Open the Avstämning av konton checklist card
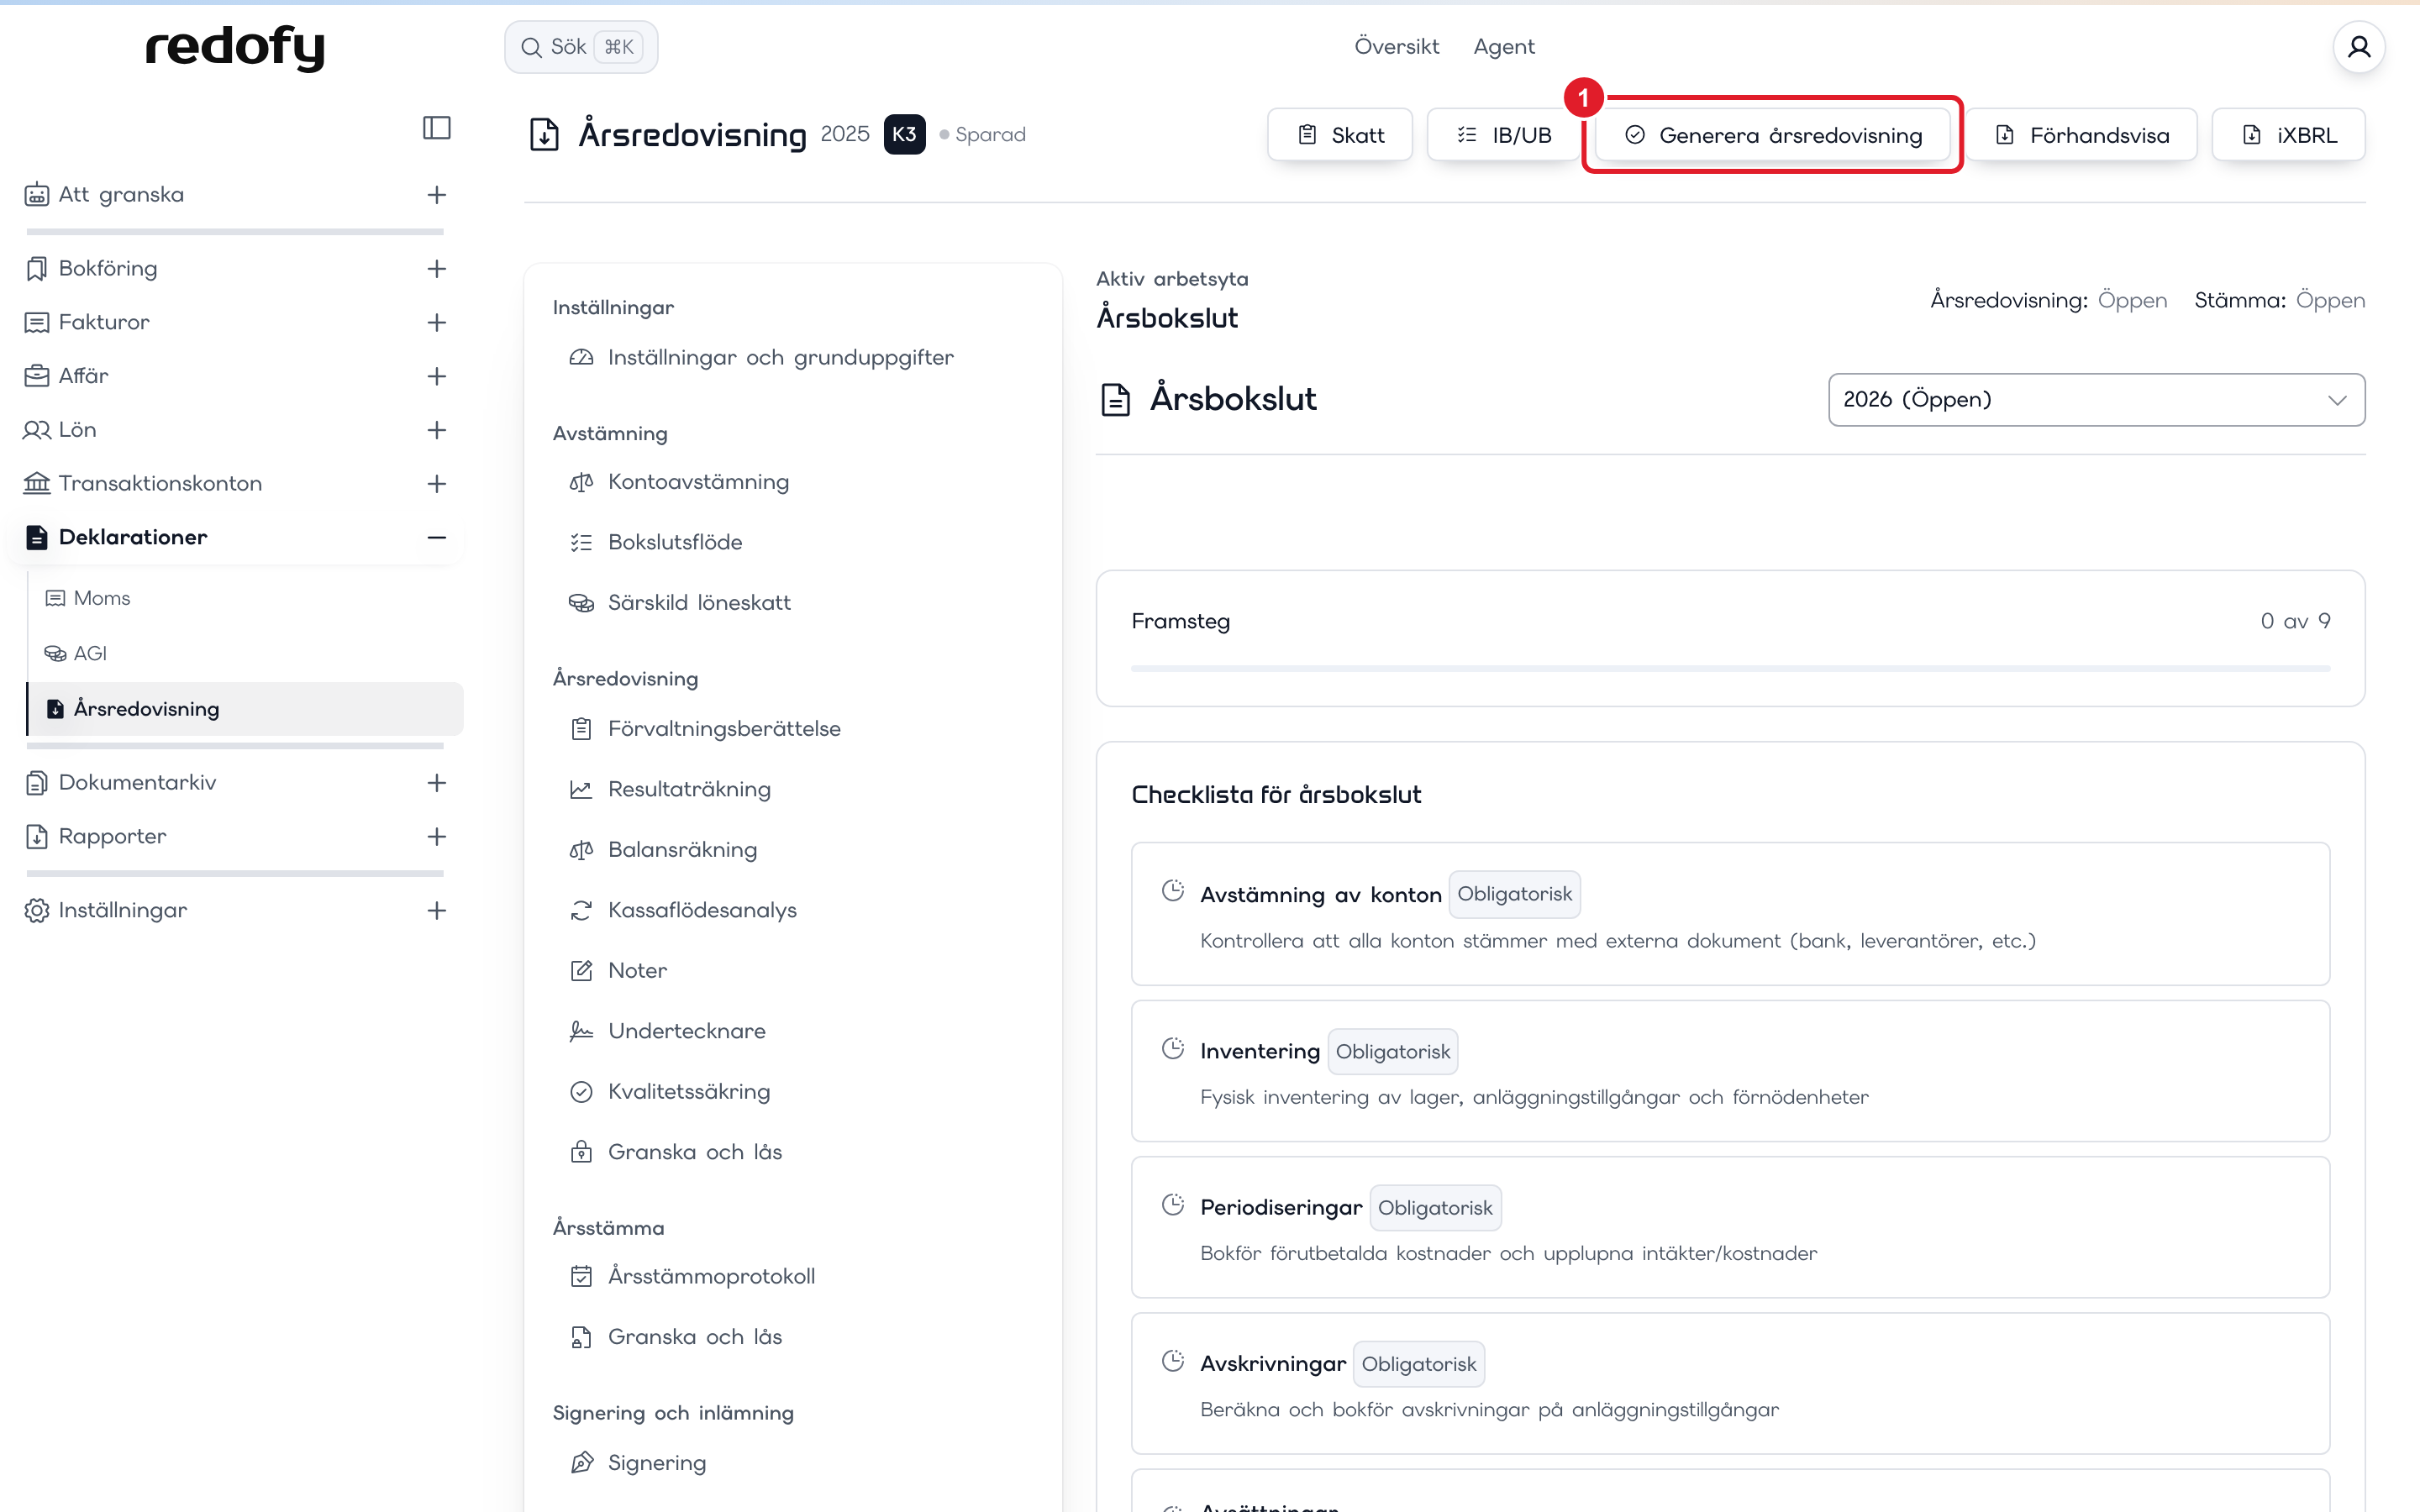Screen dimensions: 2420x1512 (1730, 914)
